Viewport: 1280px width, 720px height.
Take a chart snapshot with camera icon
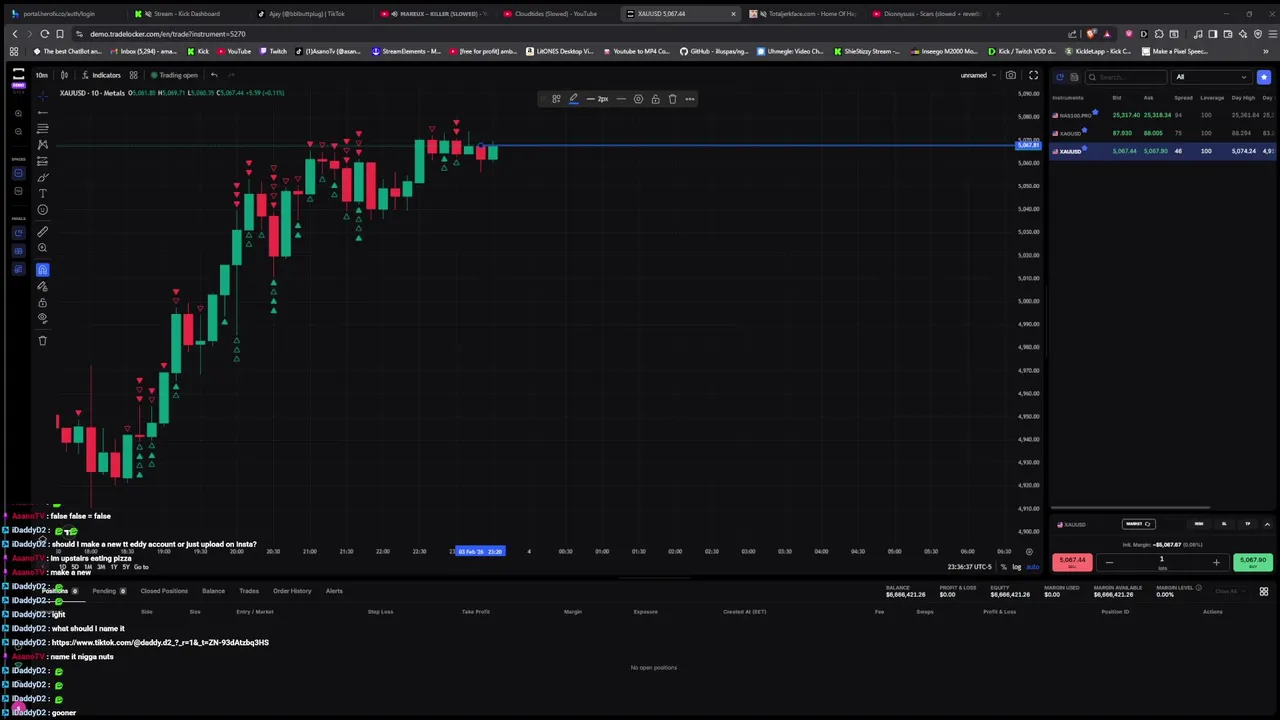coord(1011,75)
